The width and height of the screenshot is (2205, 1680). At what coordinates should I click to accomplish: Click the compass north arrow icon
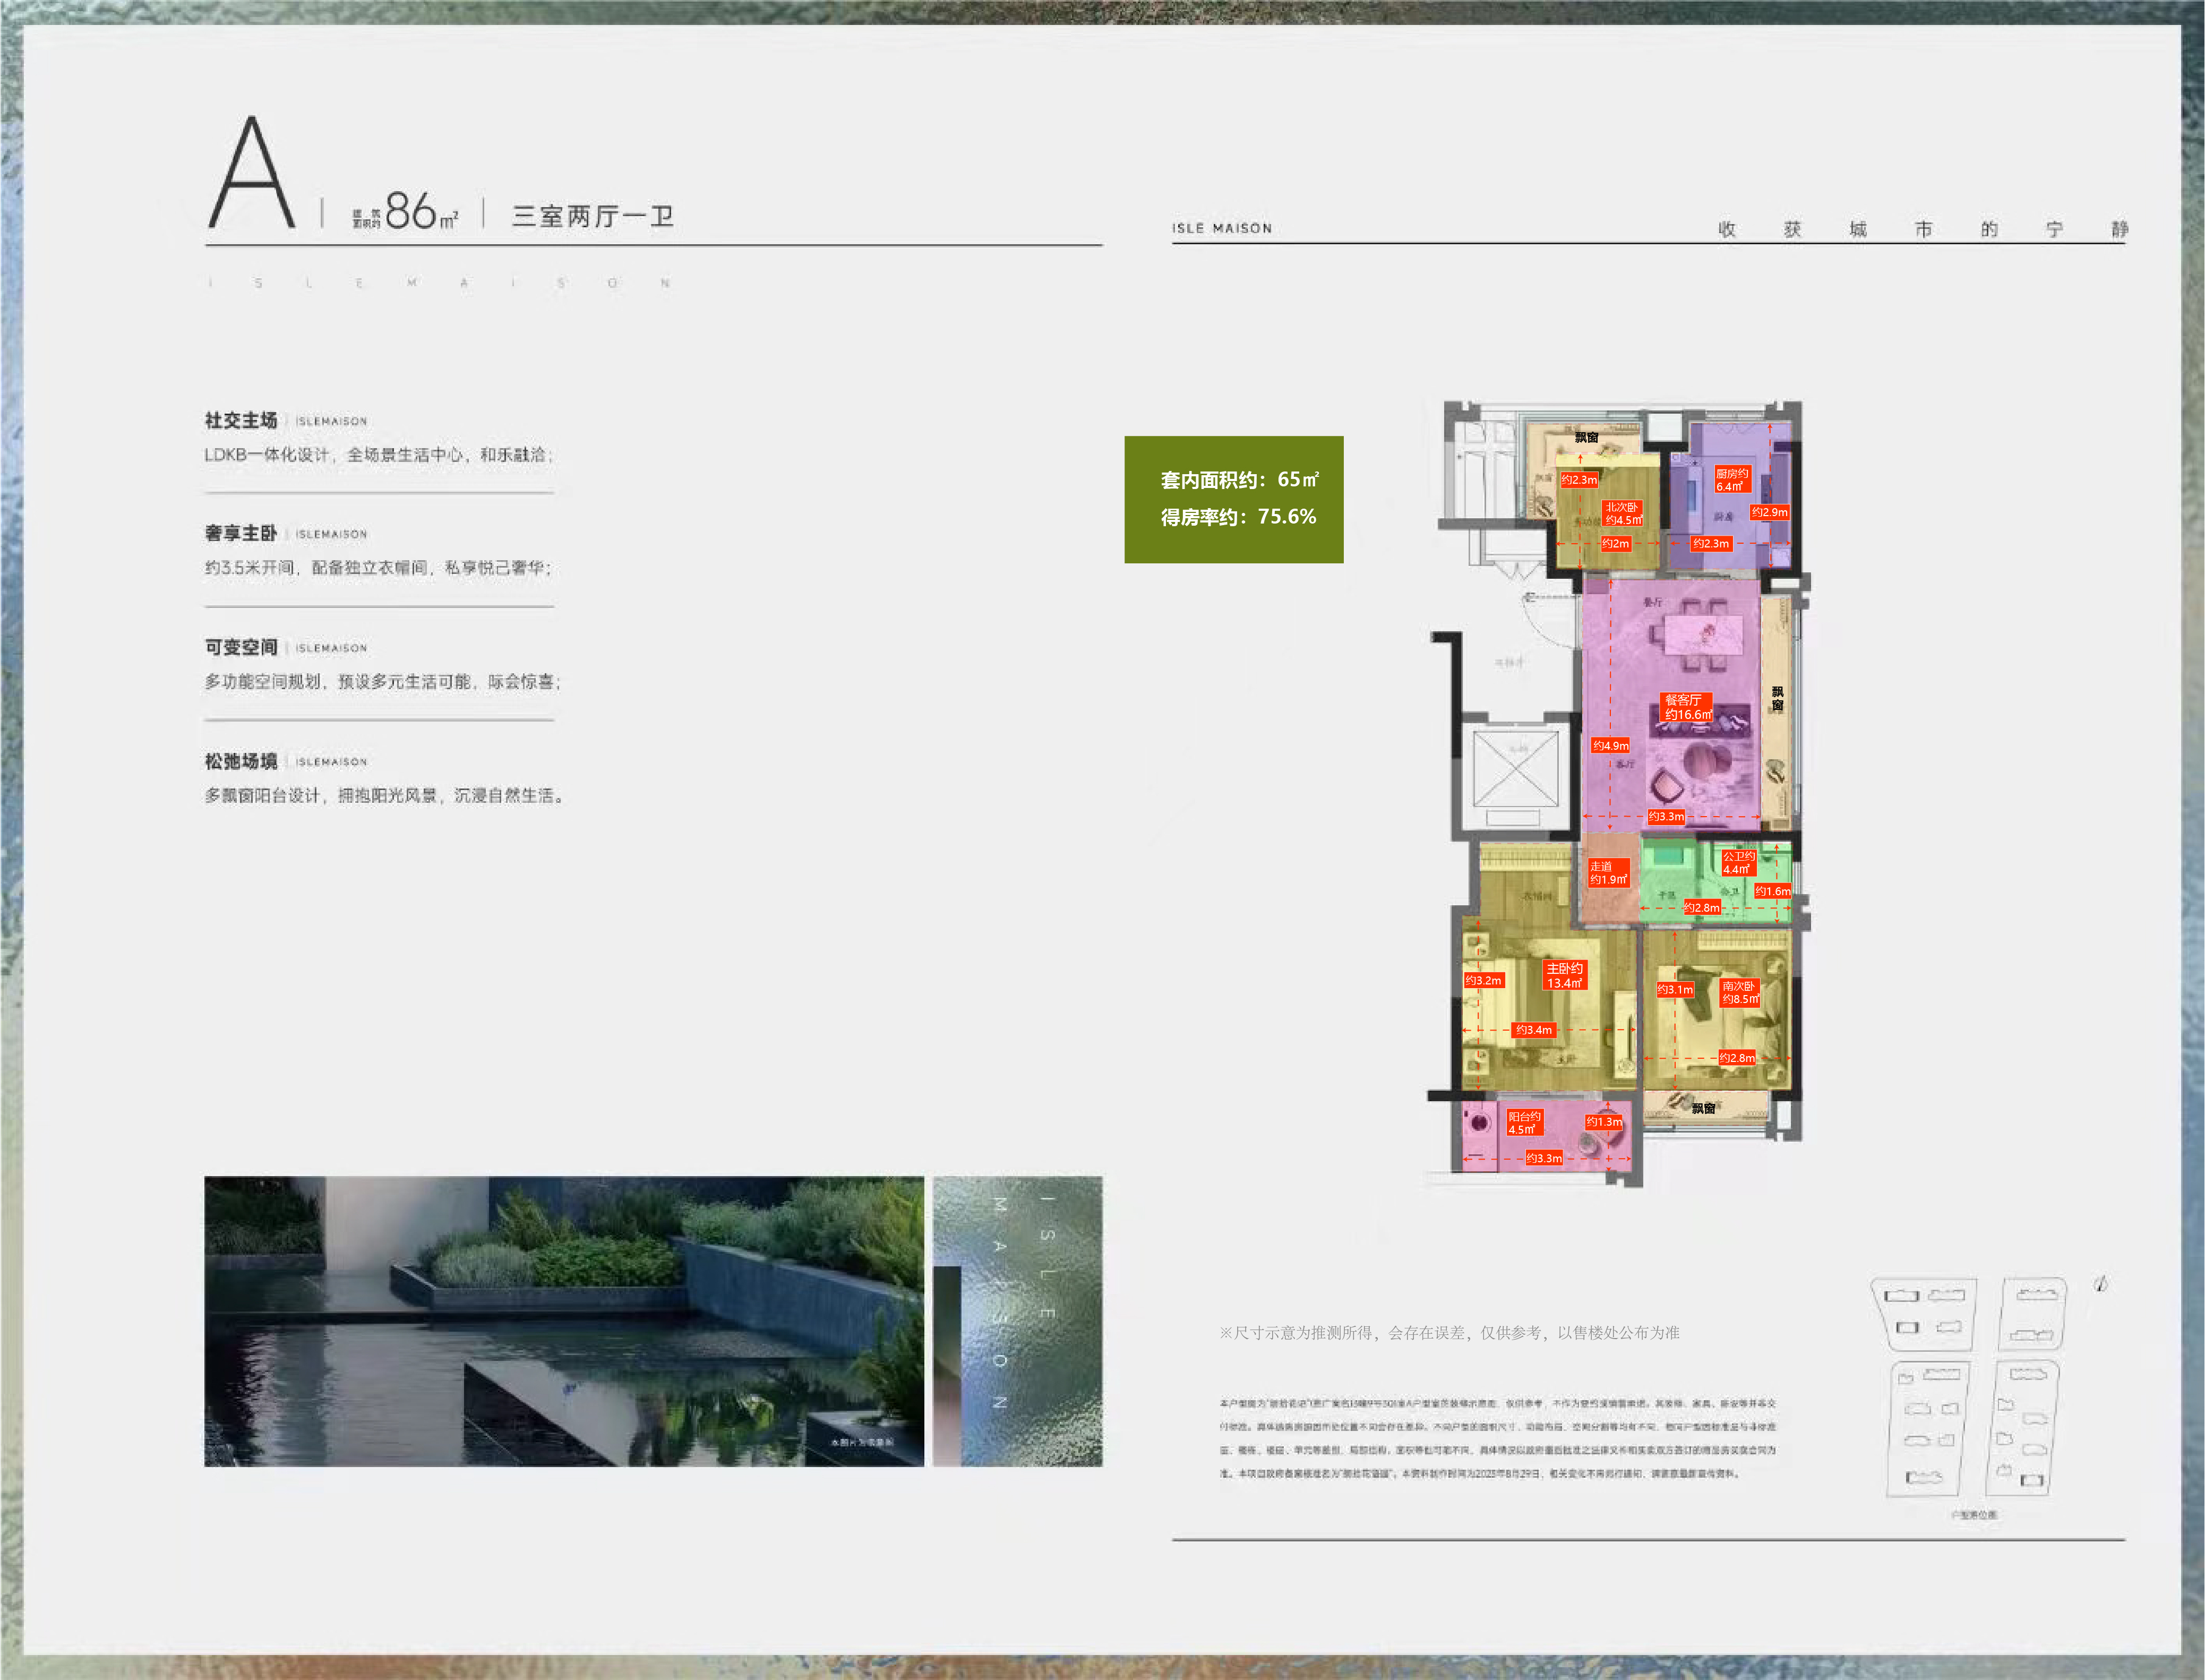2100,1284
